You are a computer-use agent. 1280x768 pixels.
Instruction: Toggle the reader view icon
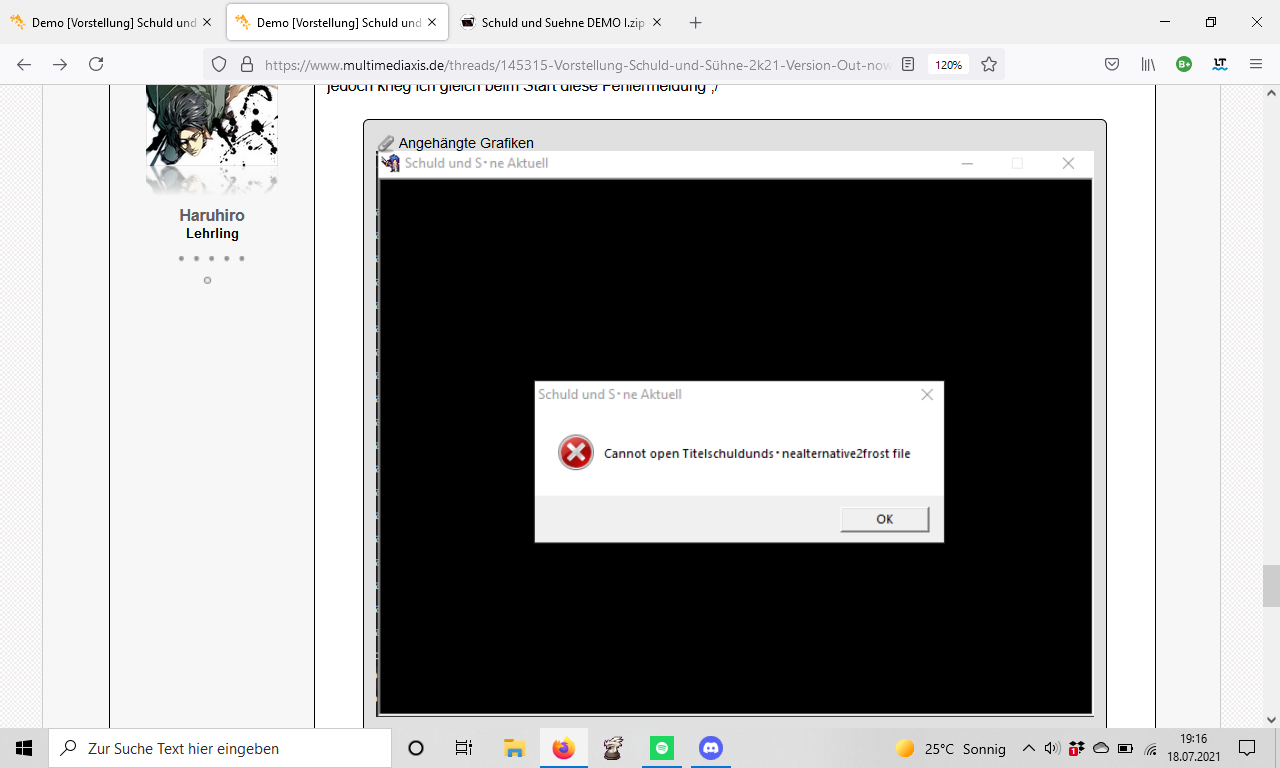pos(908,64)
